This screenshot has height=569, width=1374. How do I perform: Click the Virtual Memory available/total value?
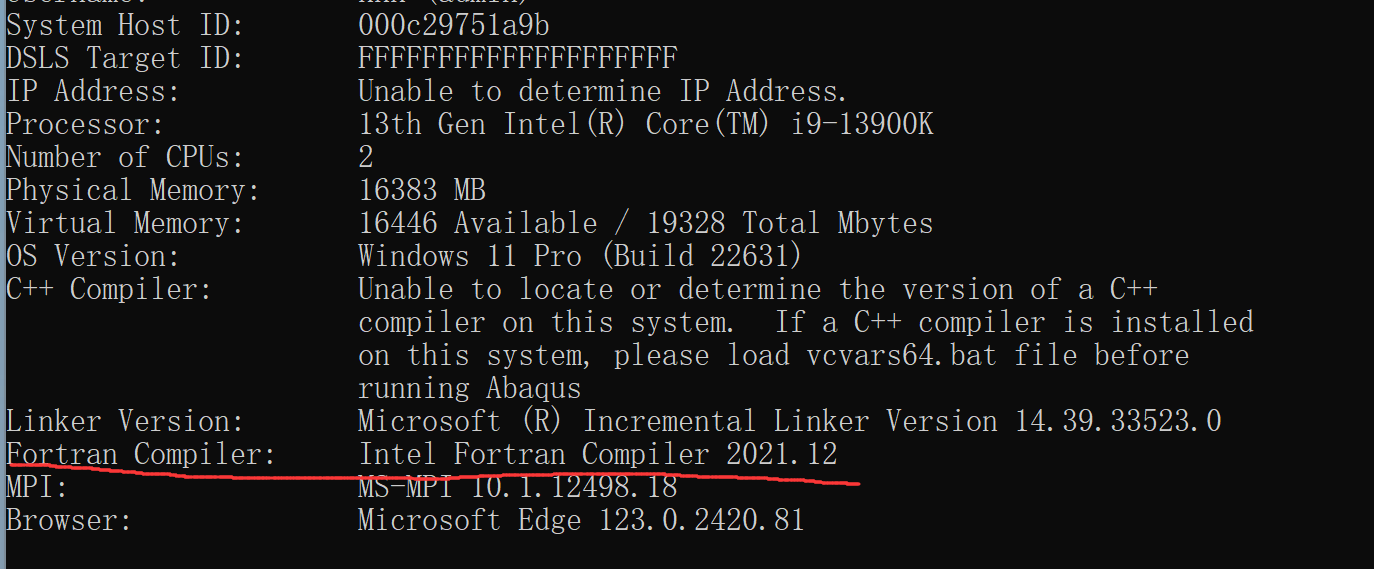point(645,223)
